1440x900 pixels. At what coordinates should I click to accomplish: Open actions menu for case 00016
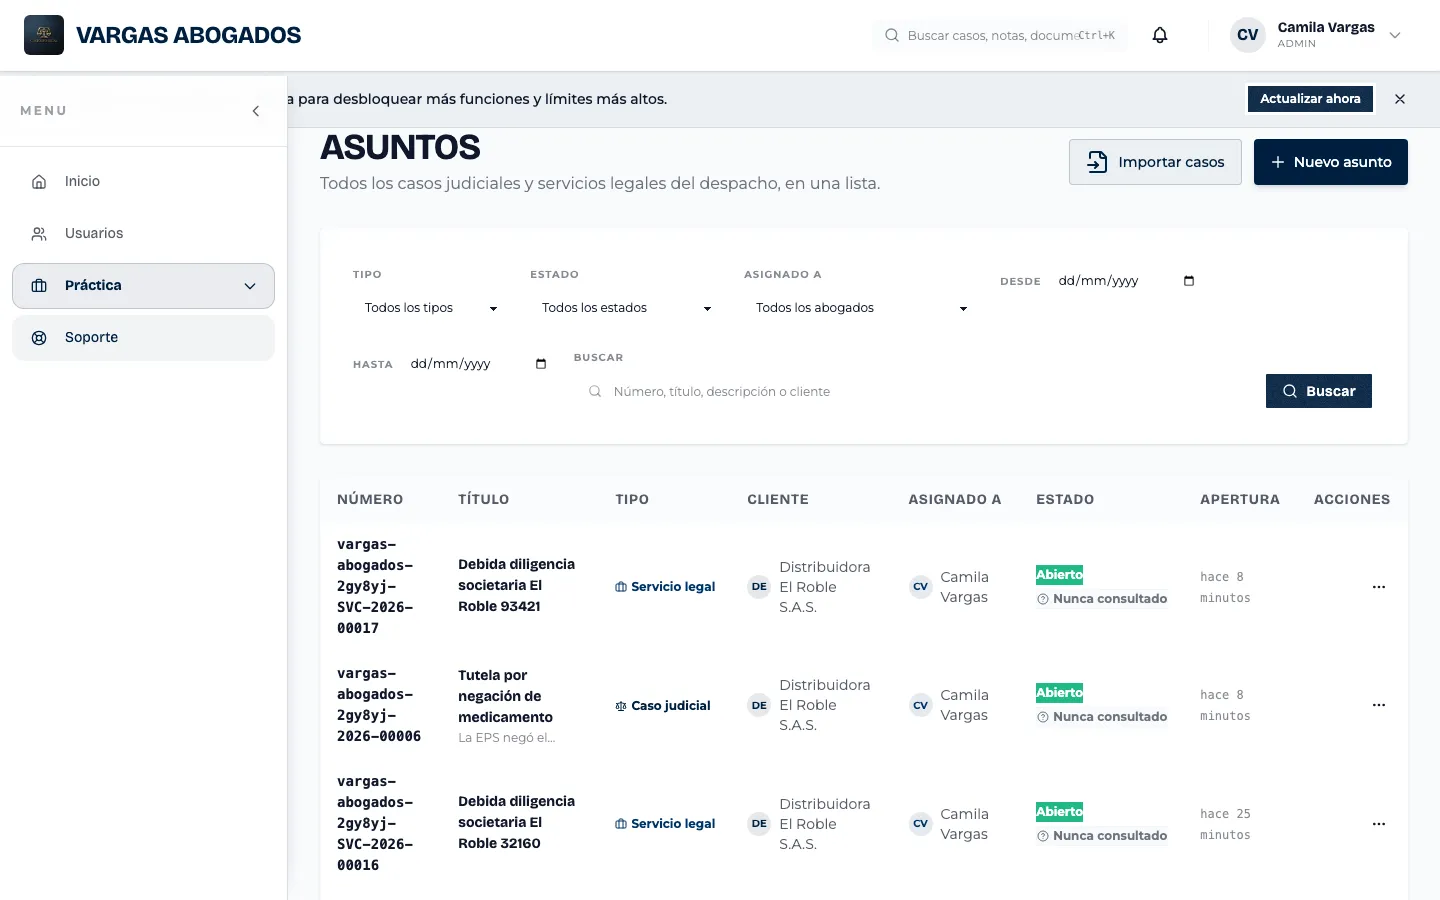click(1379, 824)
